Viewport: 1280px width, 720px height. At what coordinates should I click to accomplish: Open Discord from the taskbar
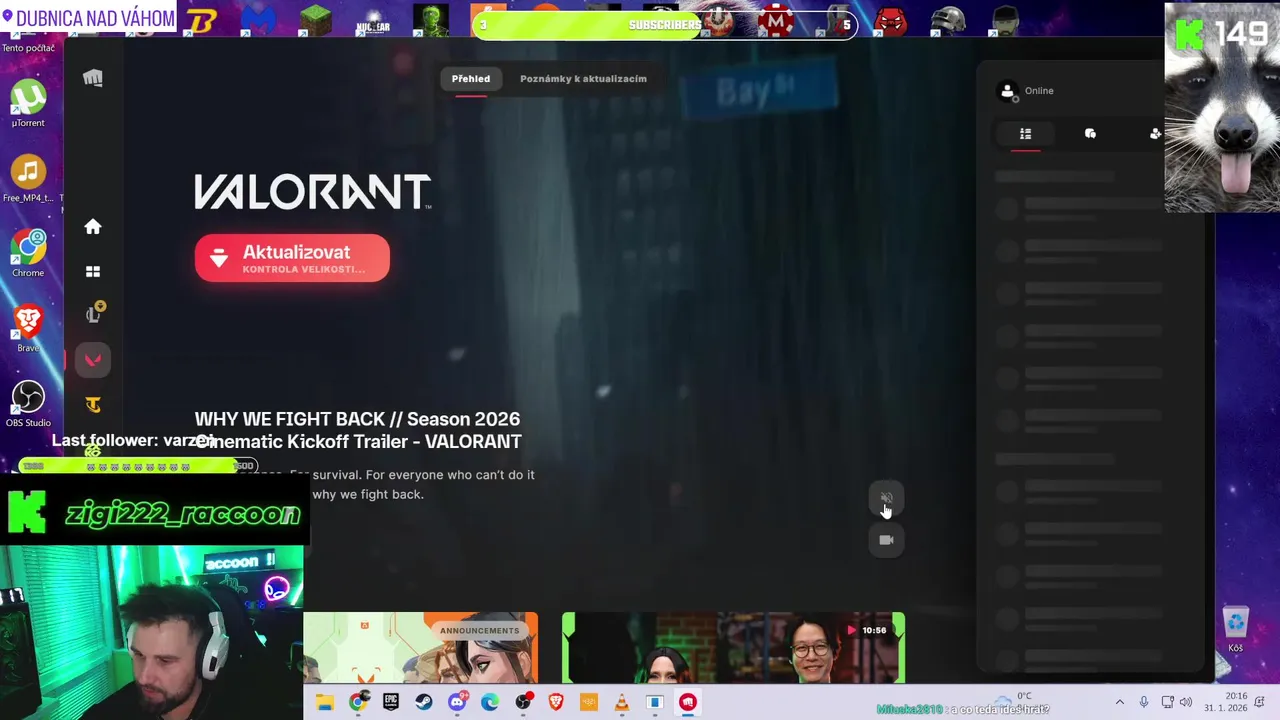pyautogui.click(x=457, y=703)
